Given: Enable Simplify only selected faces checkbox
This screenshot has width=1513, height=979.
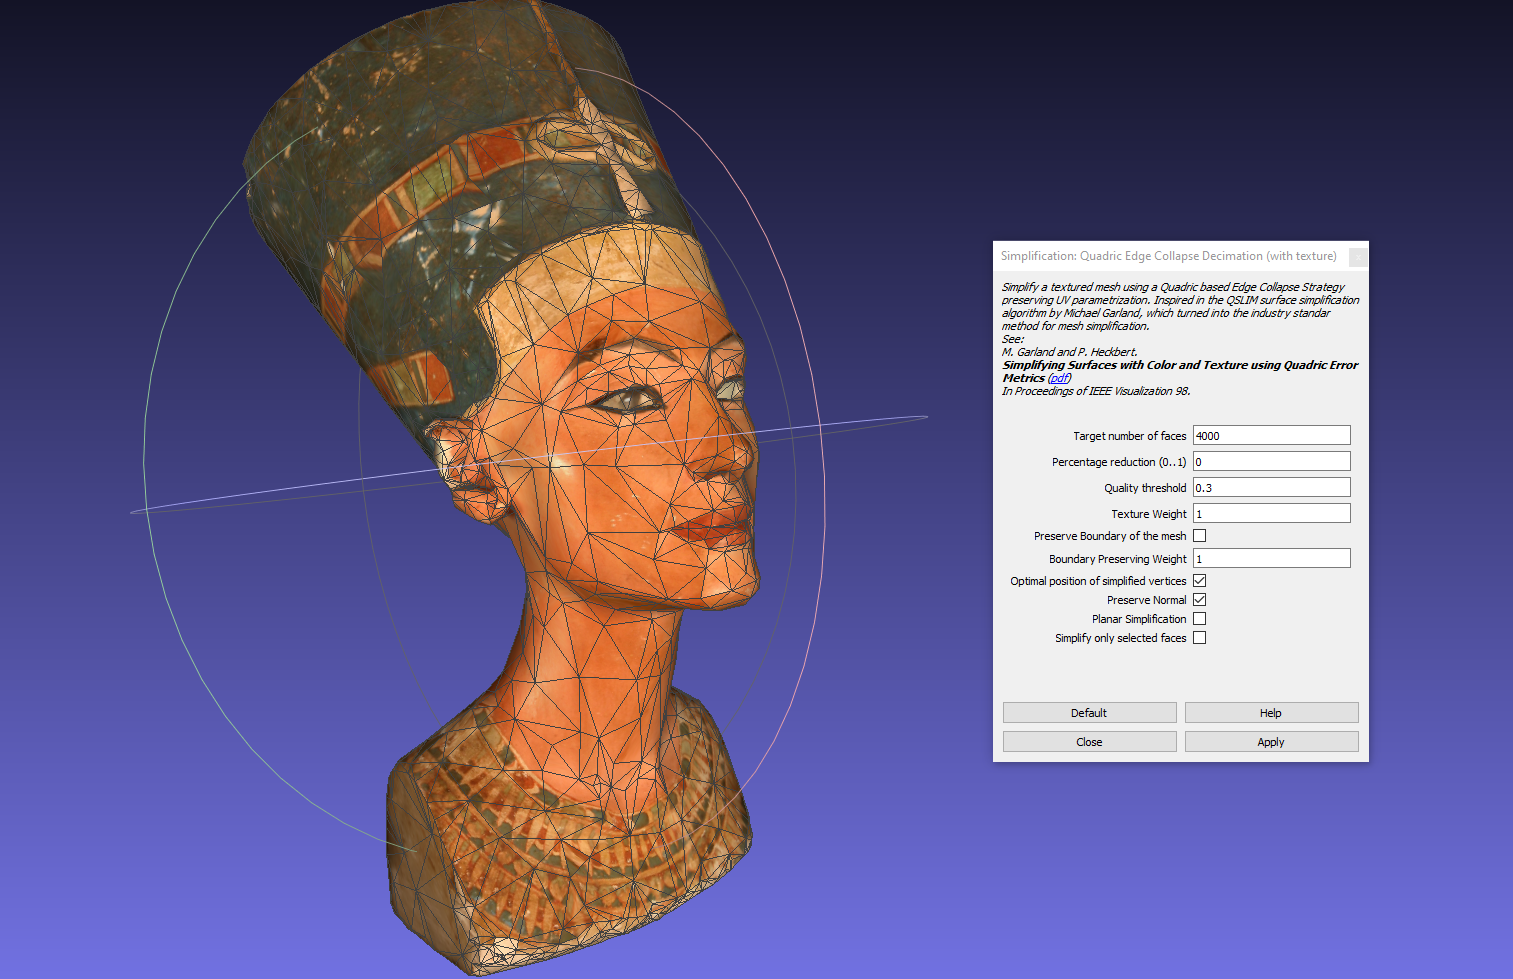Looking at the screenshot, I should [1199, 638].
